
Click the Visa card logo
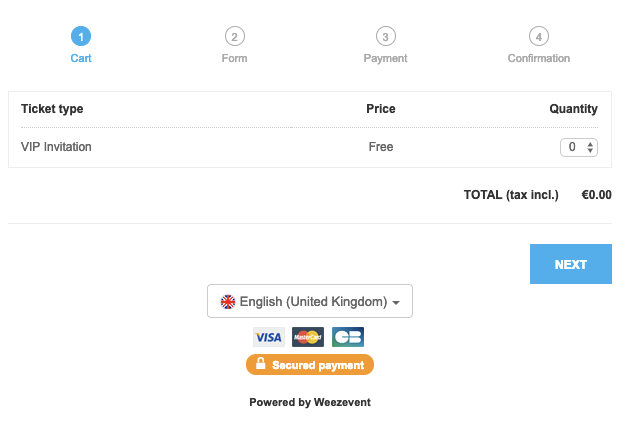pos(269,337)
